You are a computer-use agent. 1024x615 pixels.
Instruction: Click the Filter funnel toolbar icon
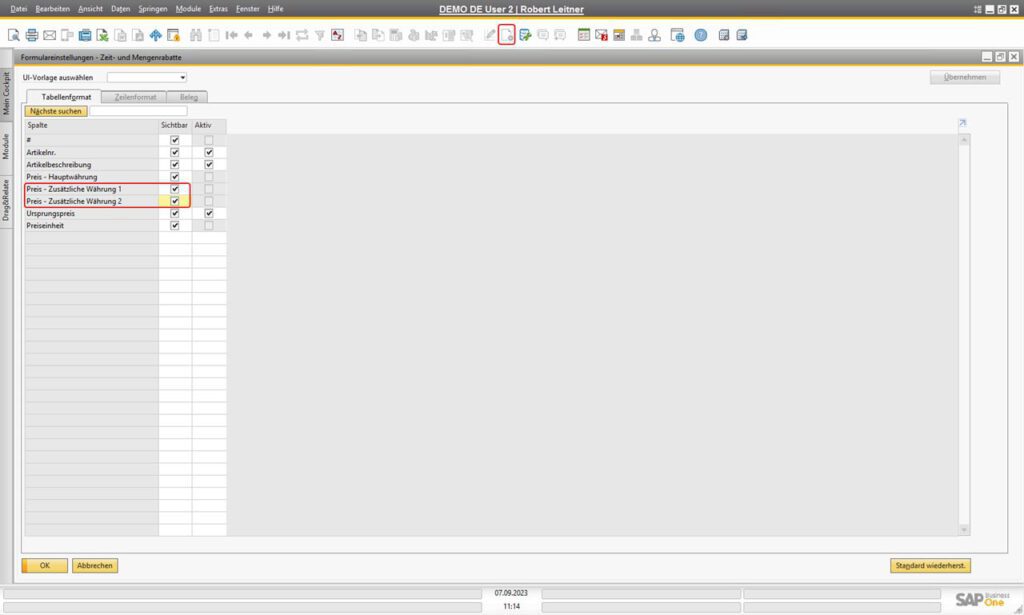[319, 35]
